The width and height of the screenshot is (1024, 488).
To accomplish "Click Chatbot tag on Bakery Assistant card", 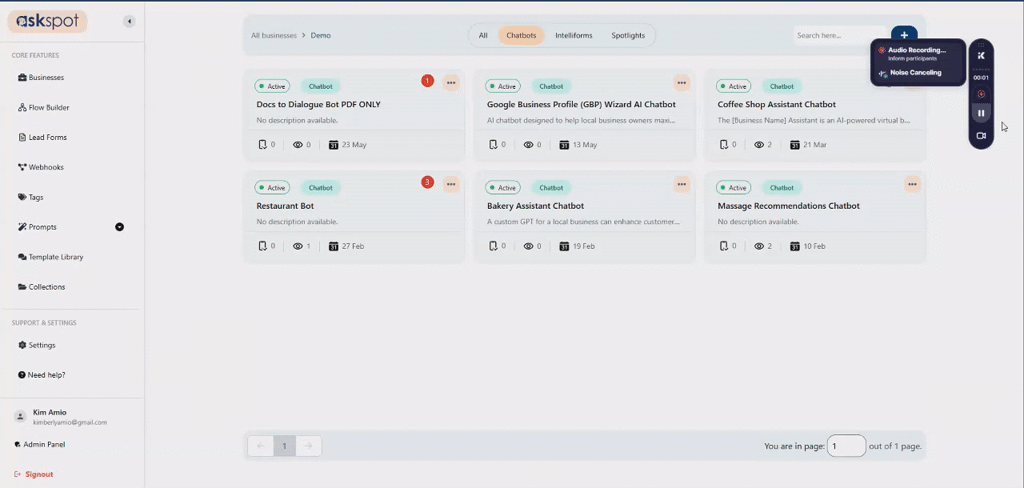I will click(x=551, y=187).
